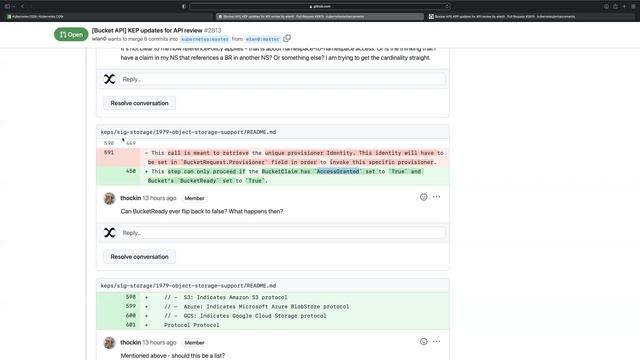640x360 pixels.
Task: Open the thockin username on the list comment
Action: pos(131,342)
